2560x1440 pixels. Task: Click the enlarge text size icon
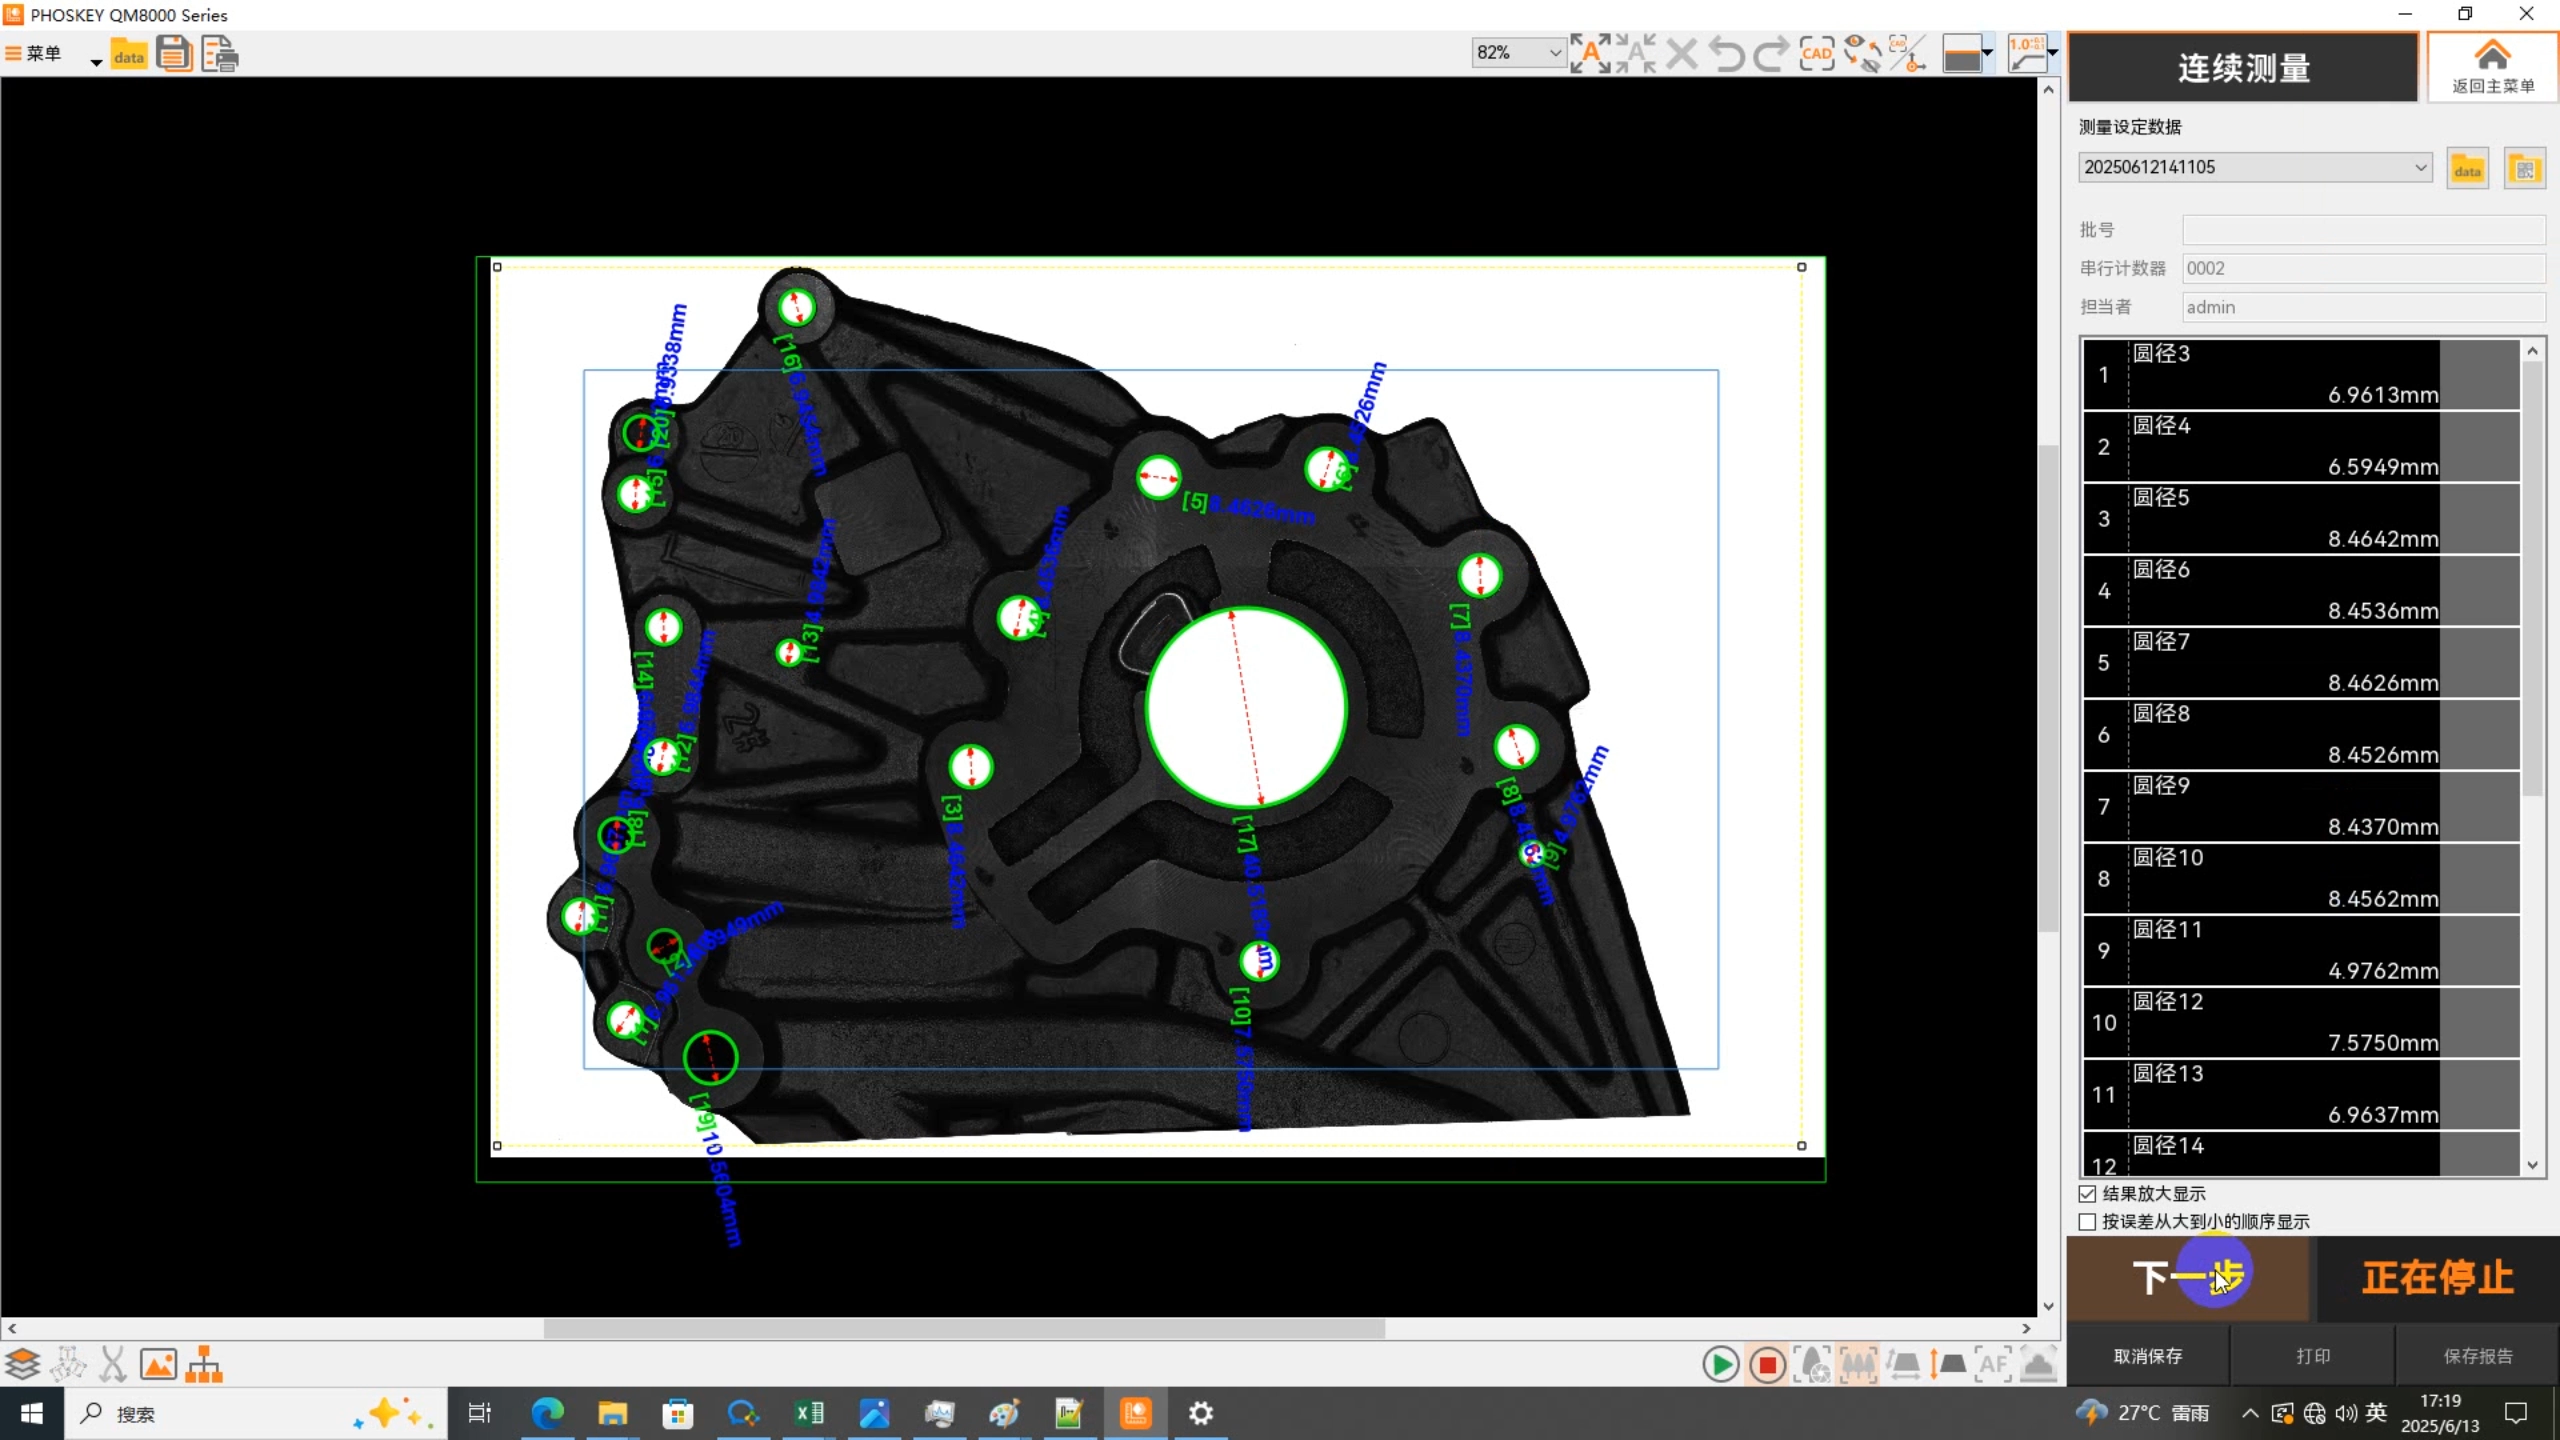pos(1590,54)
